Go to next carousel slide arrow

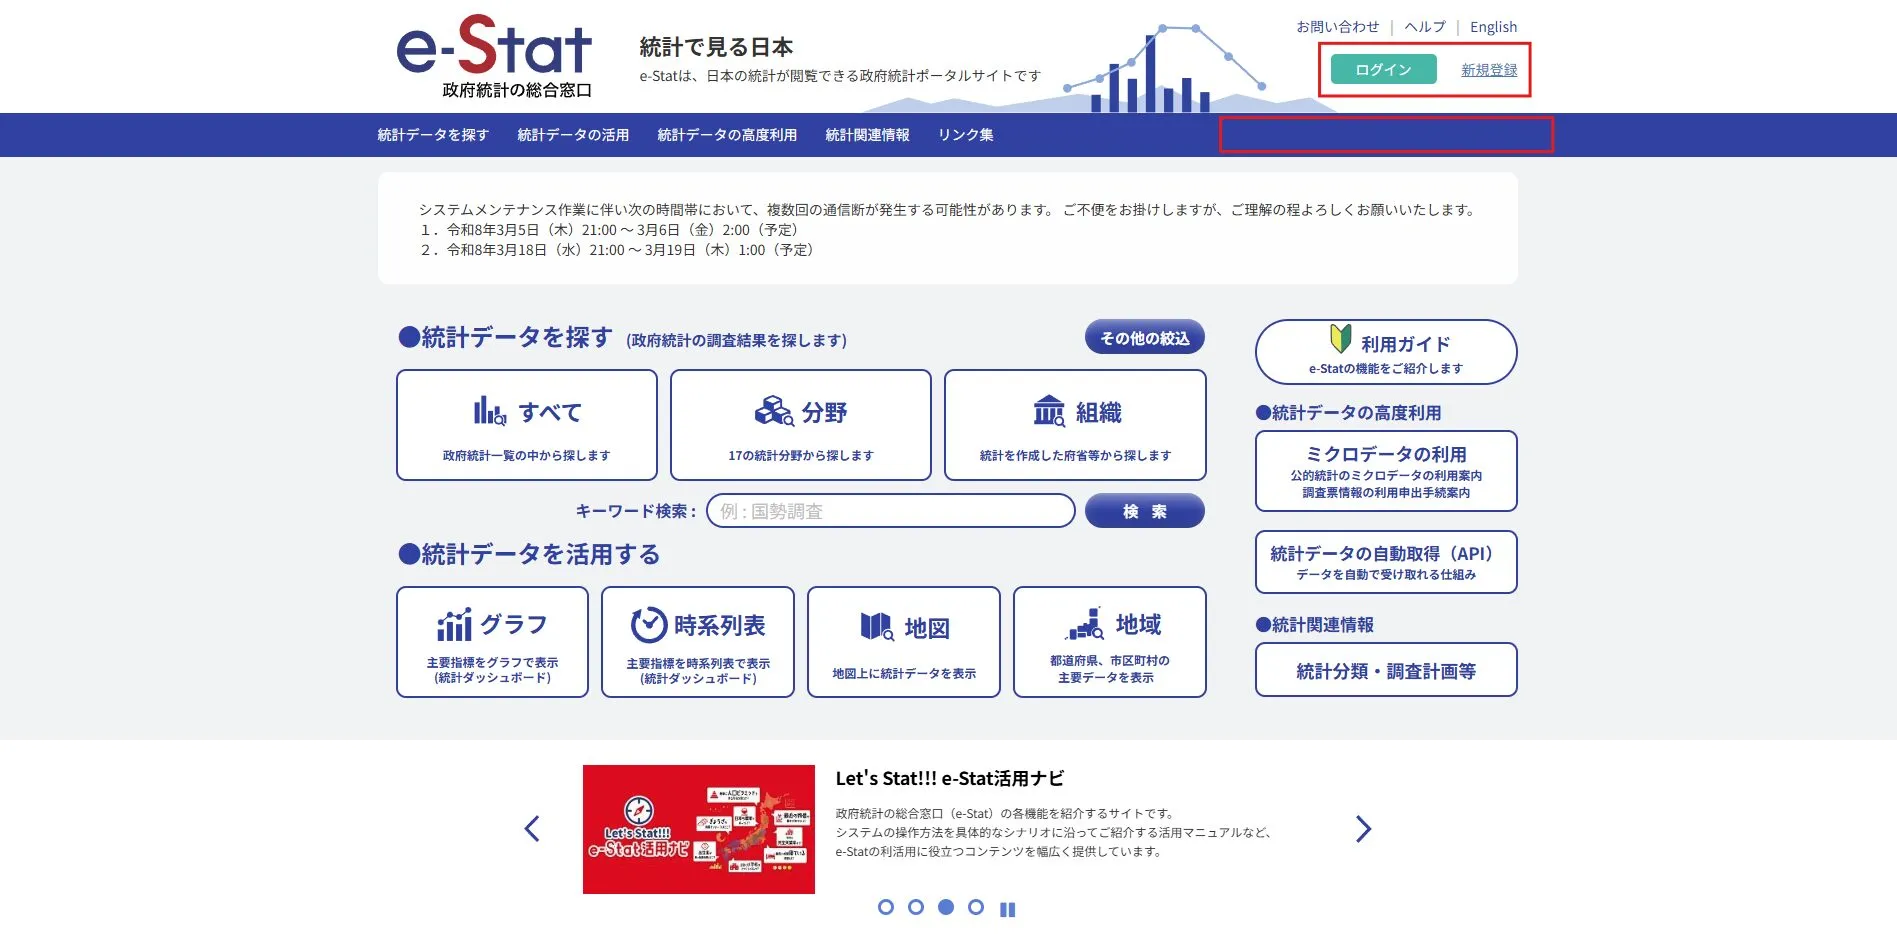pos(1363,828)
